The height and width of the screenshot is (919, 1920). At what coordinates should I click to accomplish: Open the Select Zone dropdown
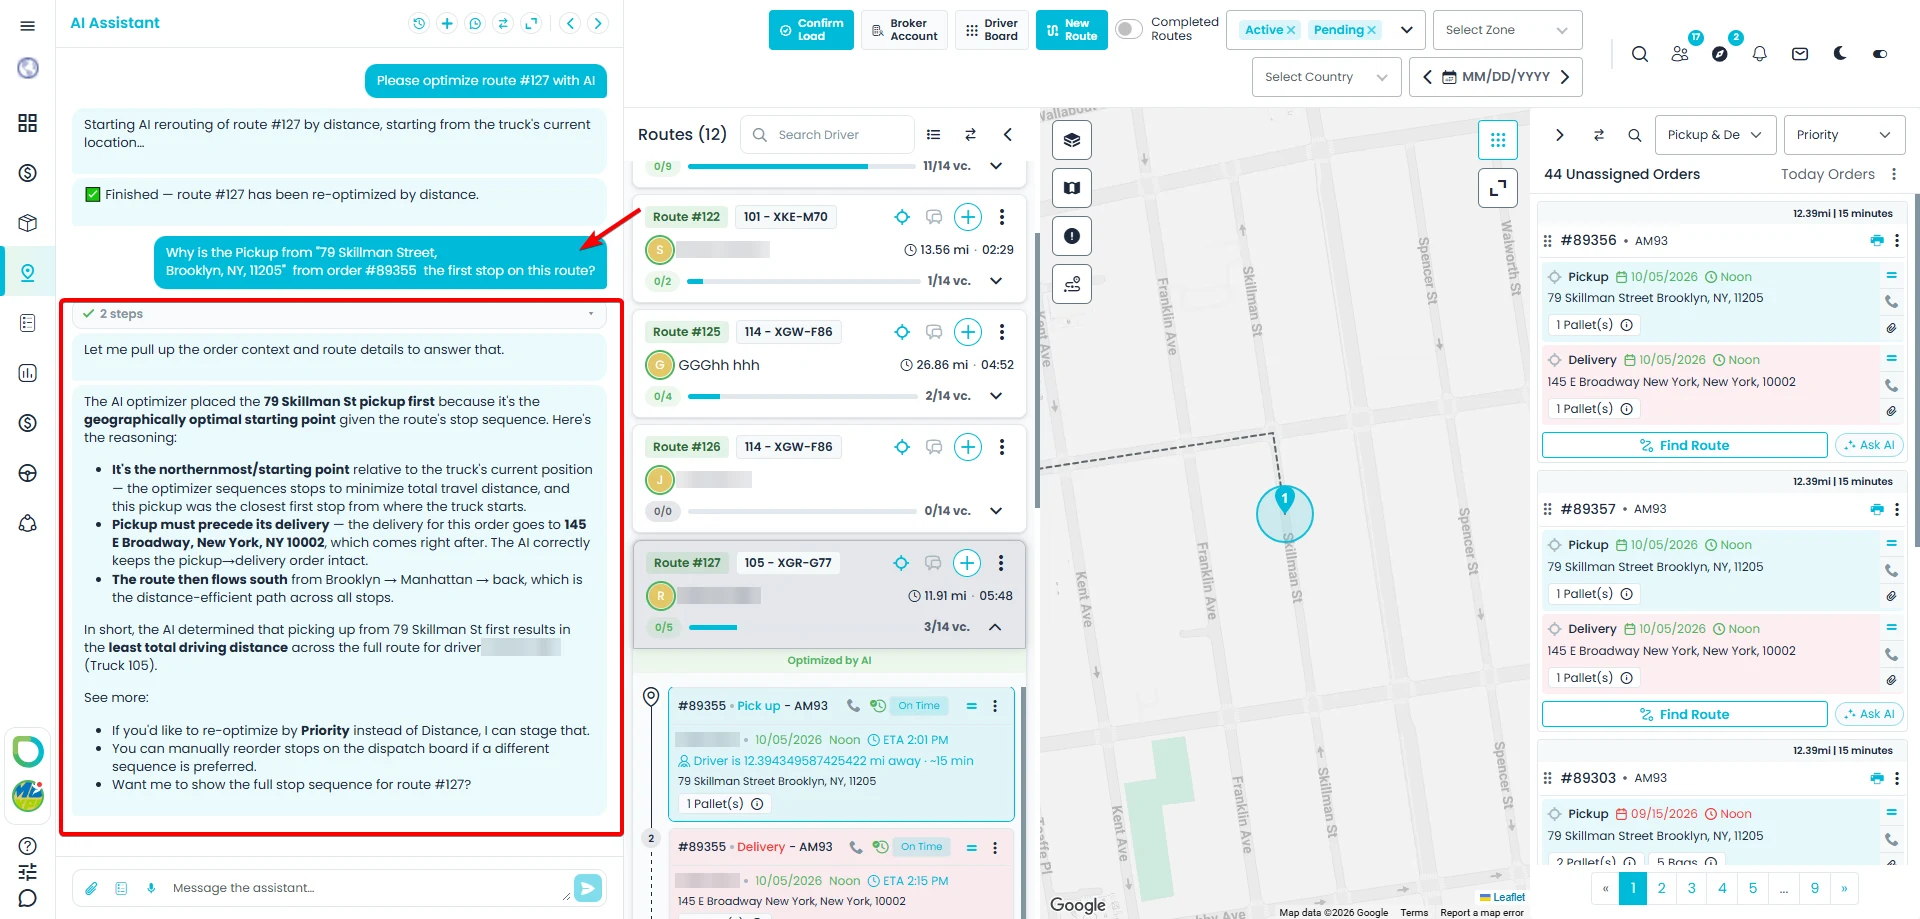1507,30
